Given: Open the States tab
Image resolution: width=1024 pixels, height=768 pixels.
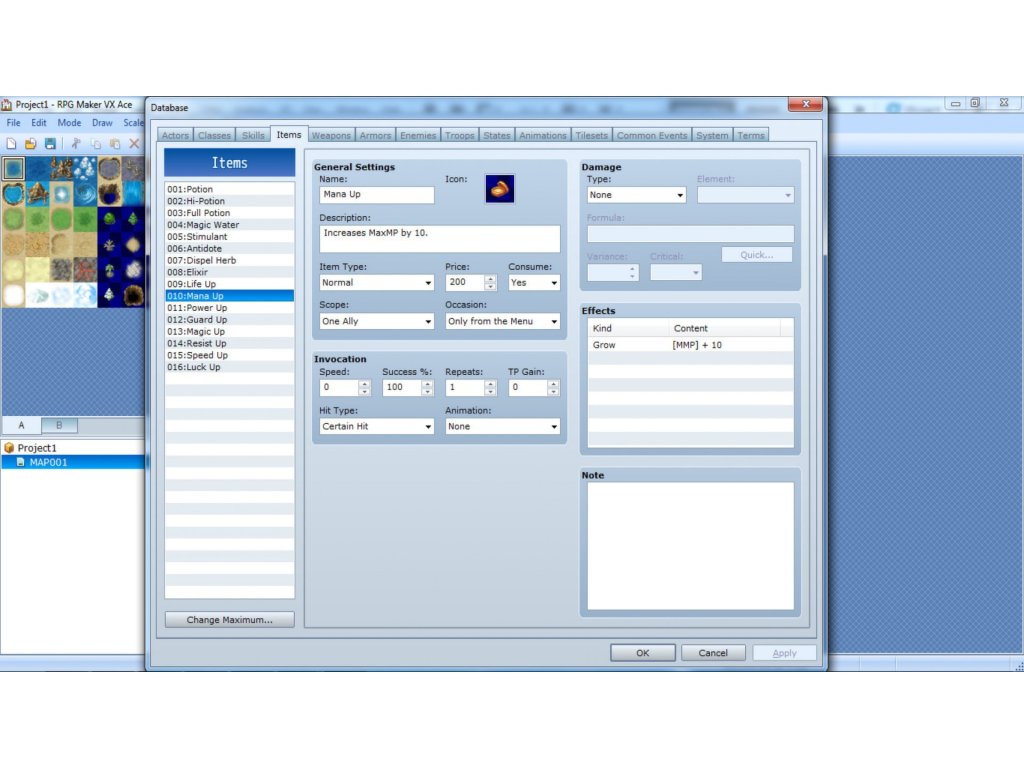Looking at the screenshot, I should 496,135.
